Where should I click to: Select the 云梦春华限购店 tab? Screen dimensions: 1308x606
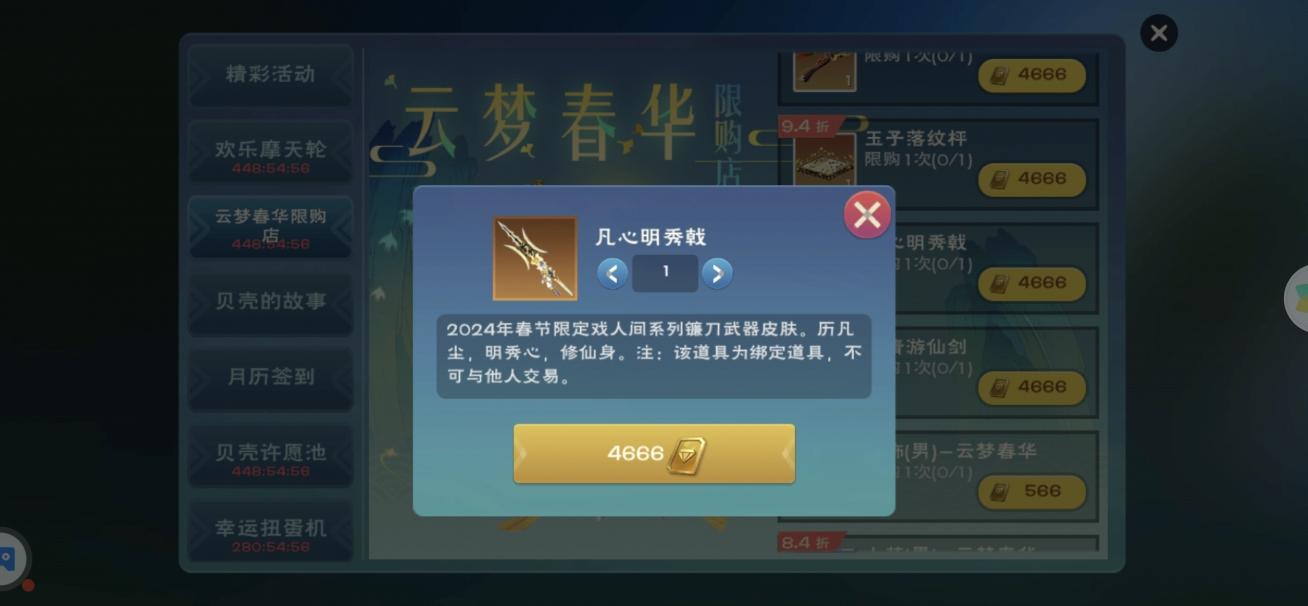tap(270, 227)
